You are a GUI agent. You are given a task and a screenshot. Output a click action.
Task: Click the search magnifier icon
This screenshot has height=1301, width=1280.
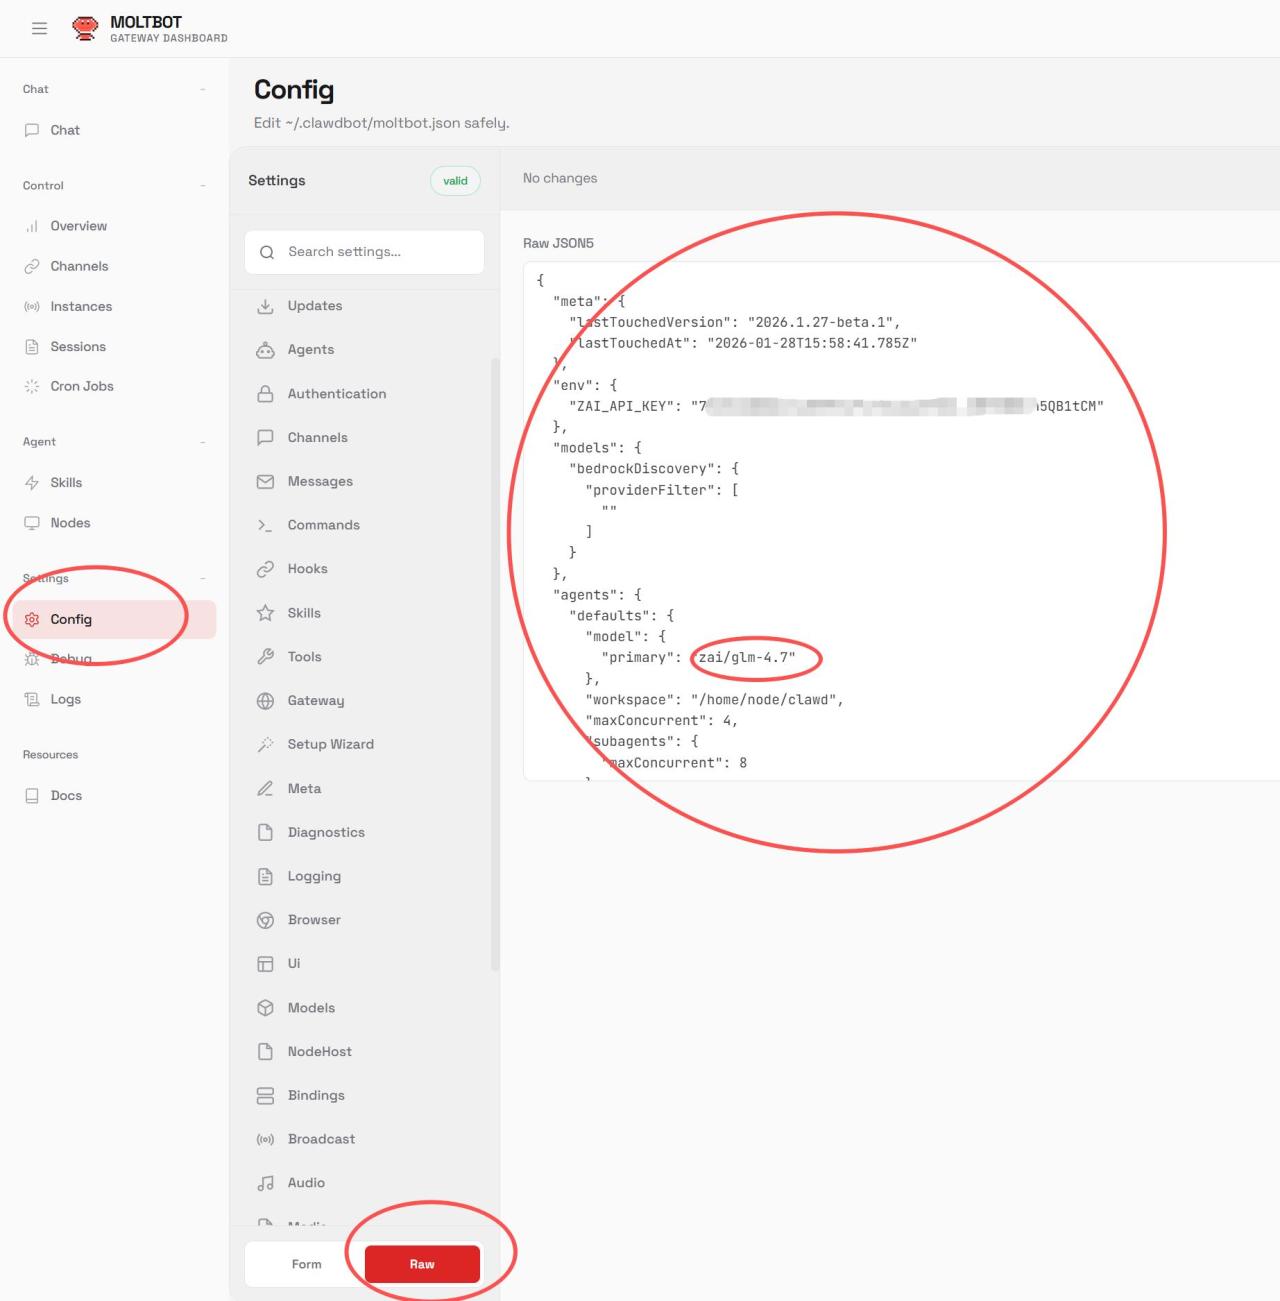click(x=267, y=252)
